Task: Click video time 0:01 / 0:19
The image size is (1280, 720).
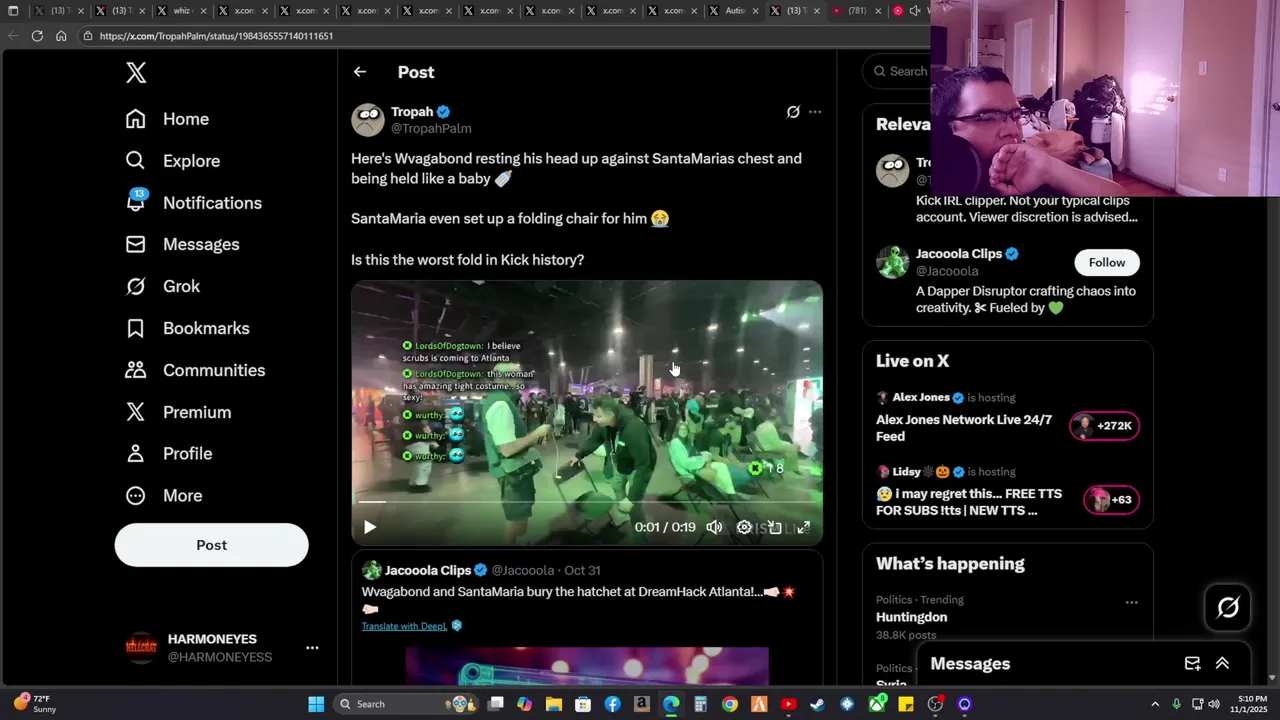Action: (665, 527)
